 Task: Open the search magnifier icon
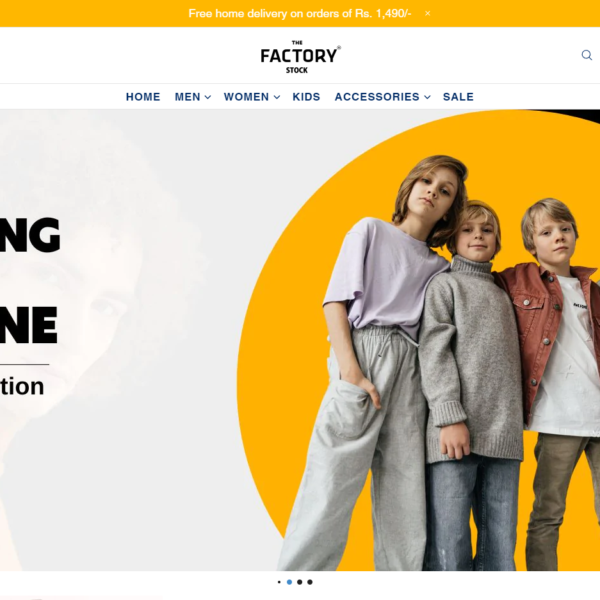(587, 55)
